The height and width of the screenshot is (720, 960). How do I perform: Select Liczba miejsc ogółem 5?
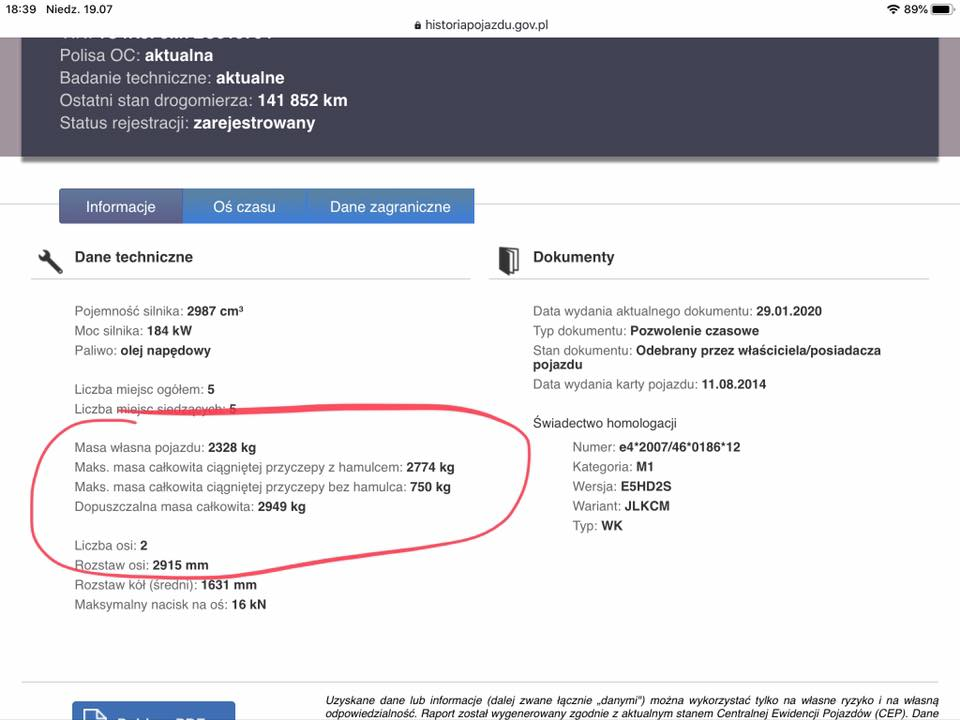click(x=144, y=389)
